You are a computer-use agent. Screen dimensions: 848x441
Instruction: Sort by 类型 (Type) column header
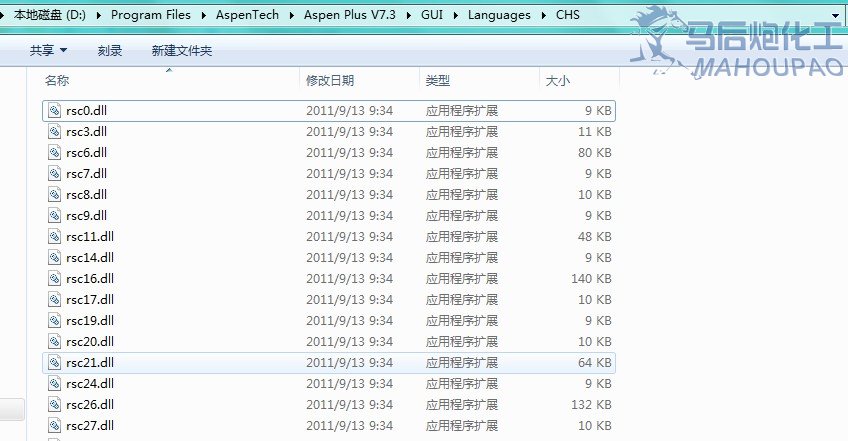(x=438, y=81)
